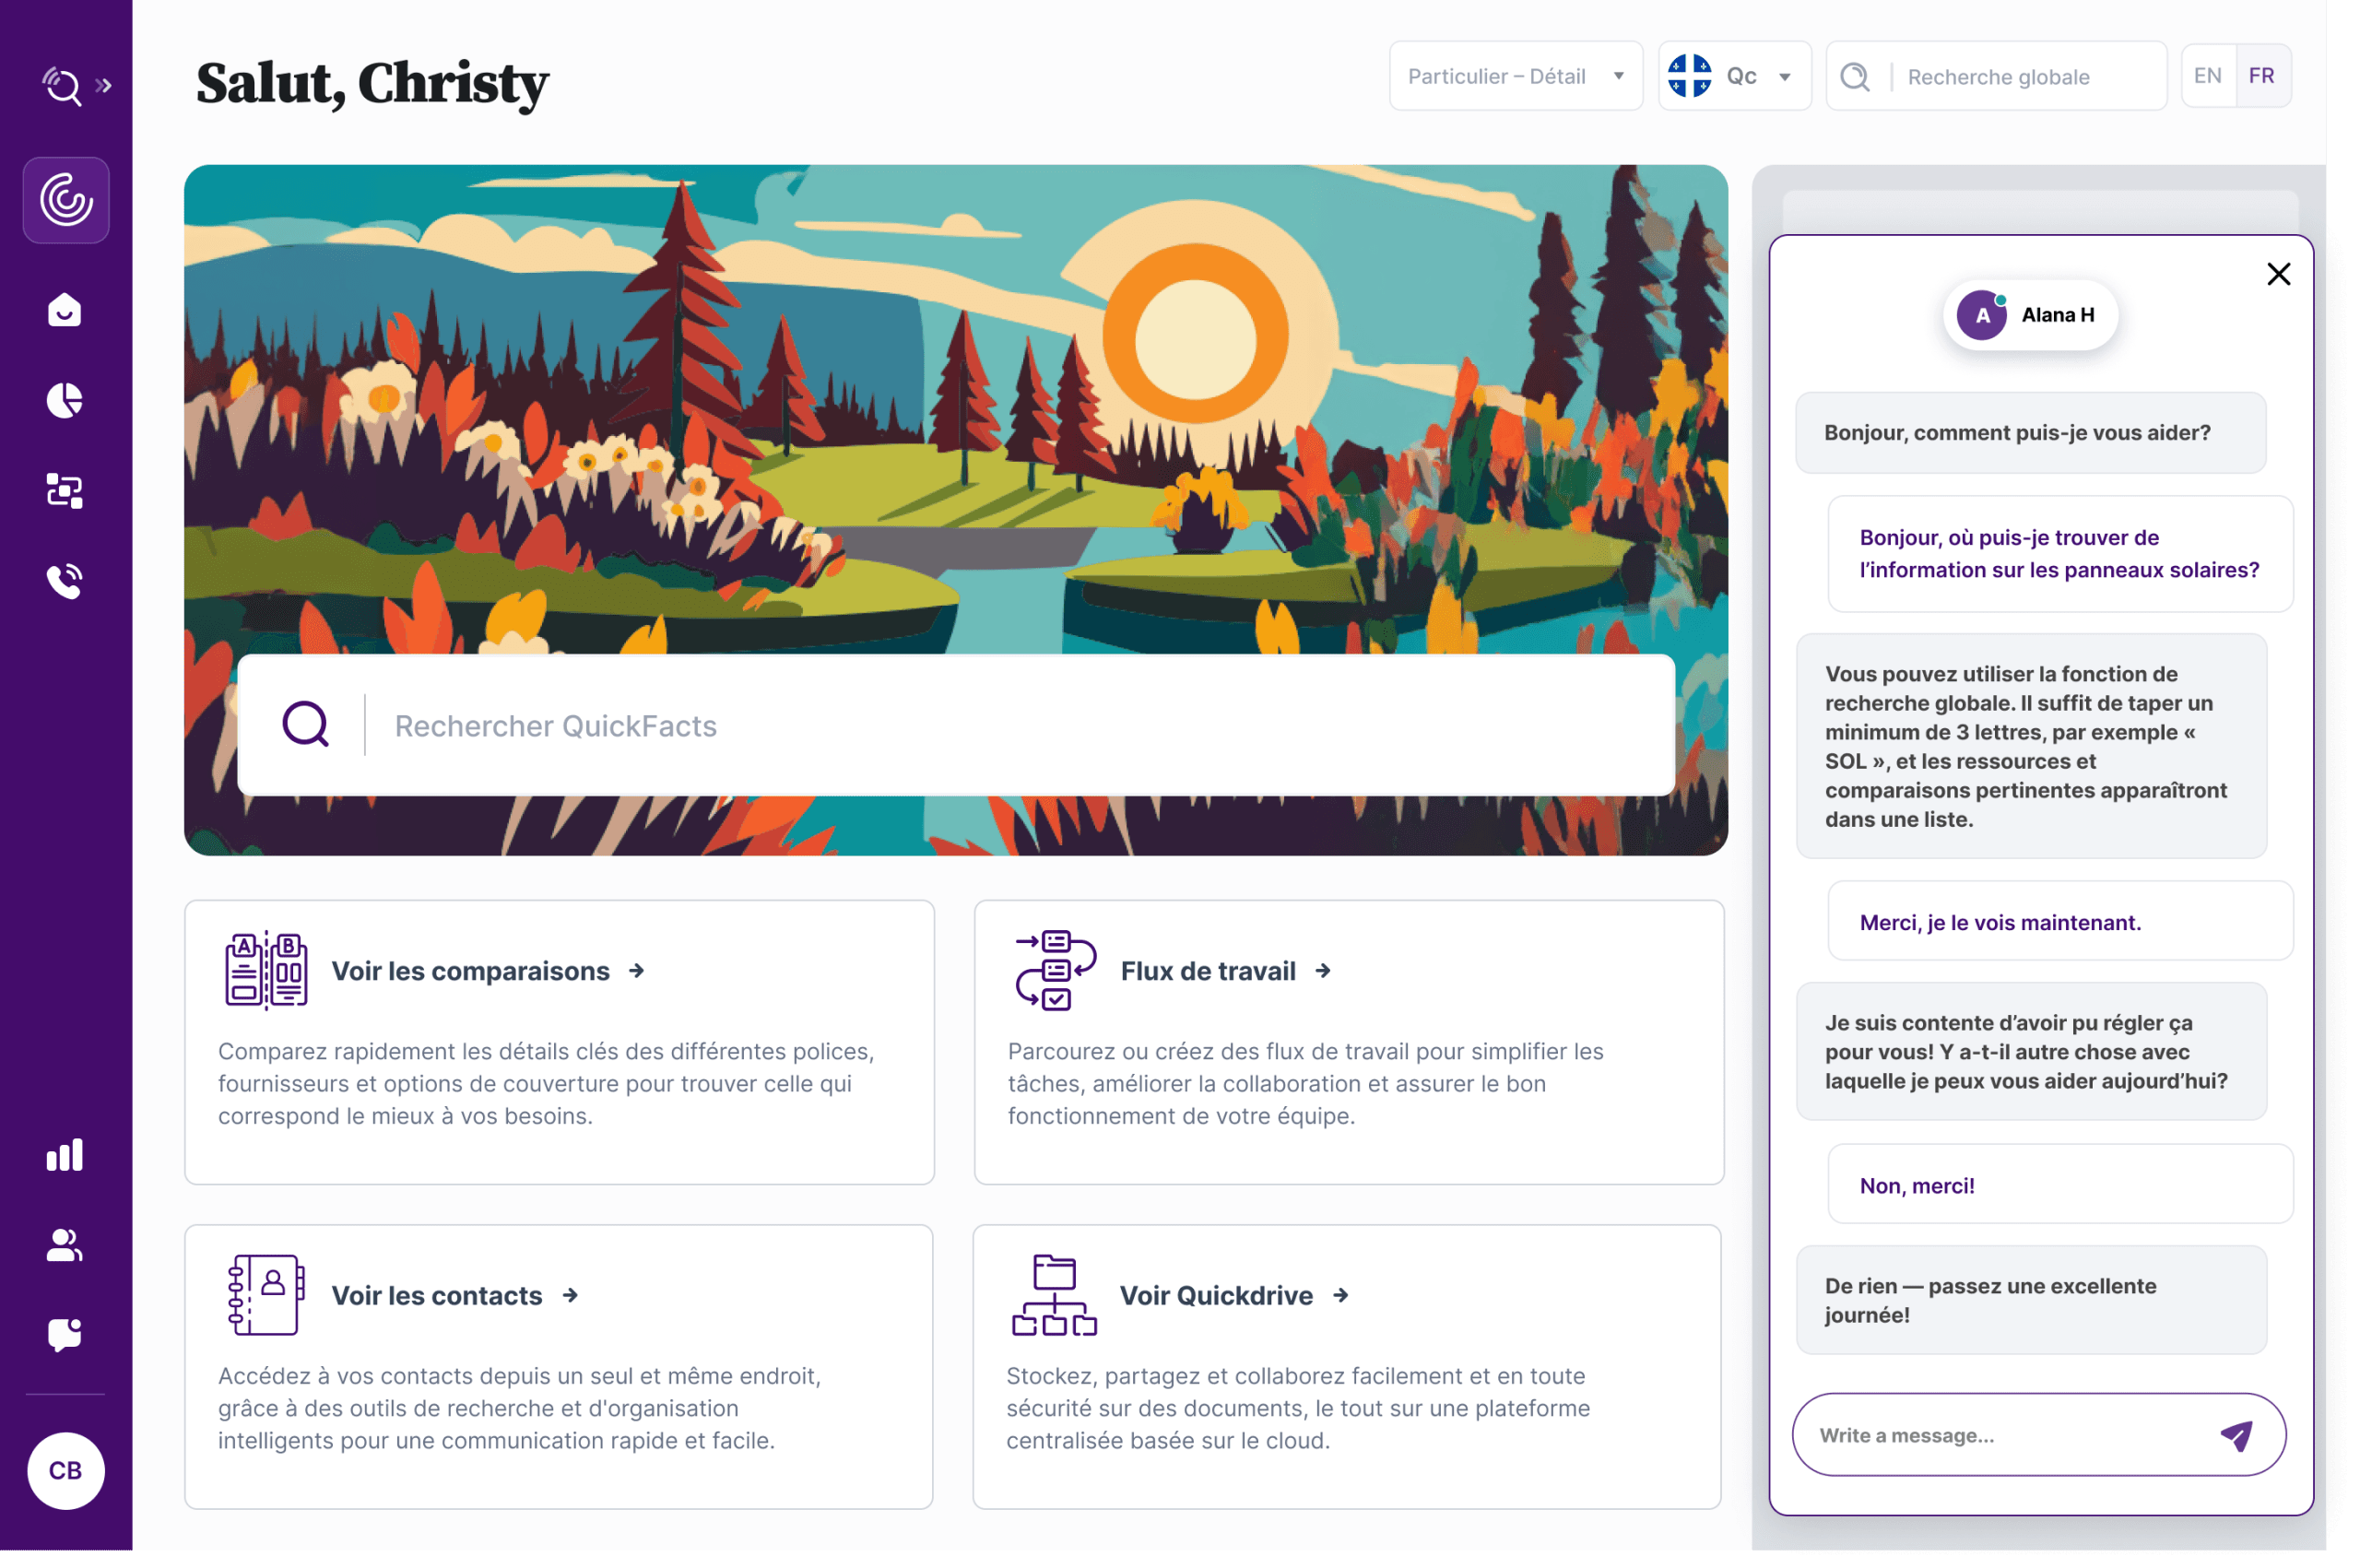
Task: Open the chat bubble sidebar icon
Action: click(x=65, y=1334)
